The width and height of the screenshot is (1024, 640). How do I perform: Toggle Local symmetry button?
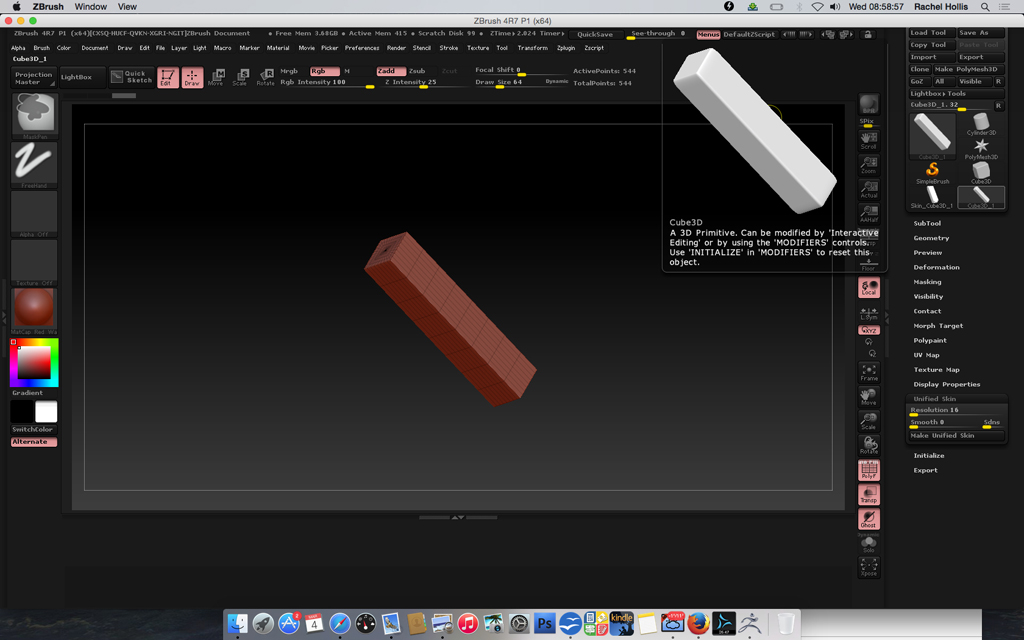pyautogui.click(x=869, y=287)
